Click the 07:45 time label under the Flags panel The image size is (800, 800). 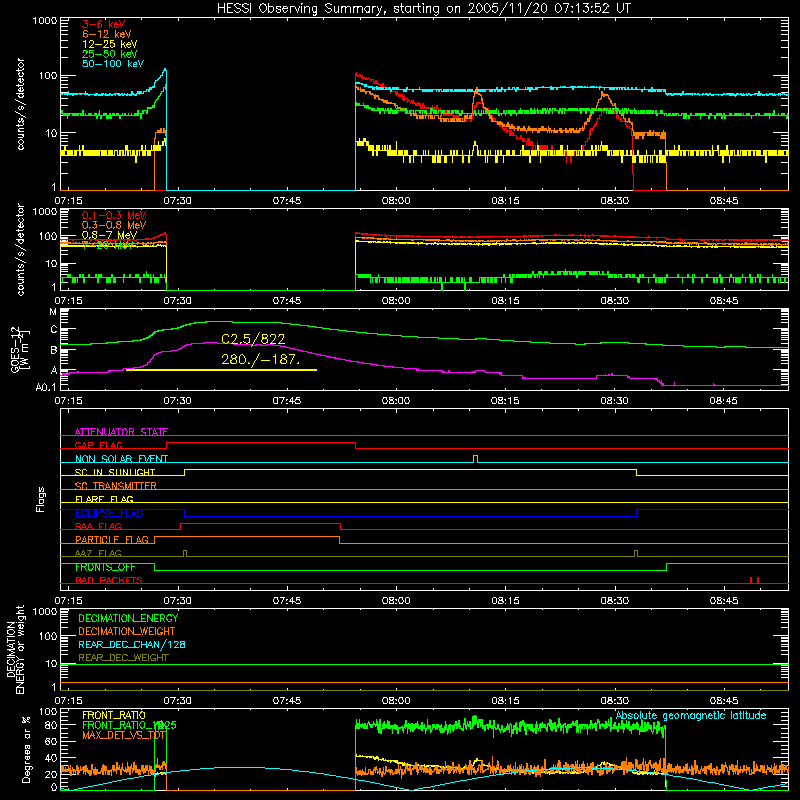287,601
